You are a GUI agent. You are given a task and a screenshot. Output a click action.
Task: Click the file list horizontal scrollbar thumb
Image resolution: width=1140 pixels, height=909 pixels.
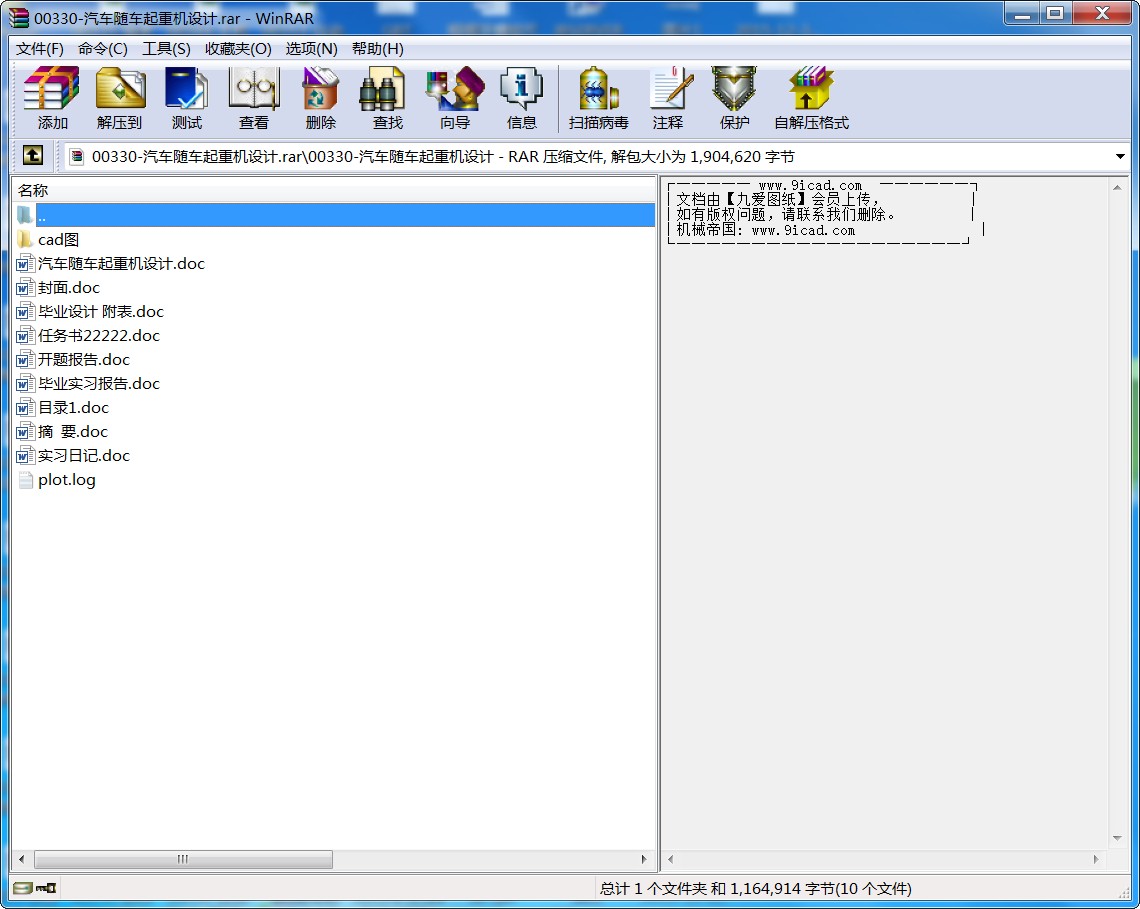(x=183, y=859)
